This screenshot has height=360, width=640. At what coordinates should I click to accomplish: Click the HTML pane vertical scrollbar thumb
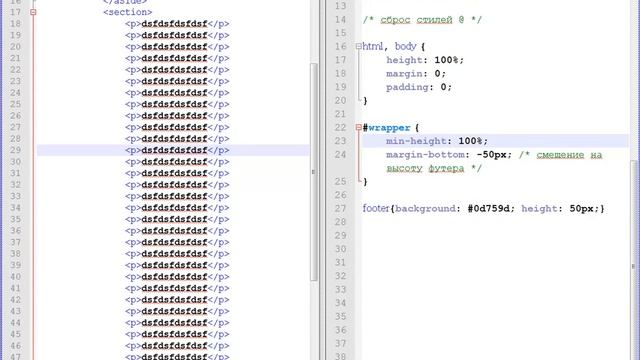314,171
